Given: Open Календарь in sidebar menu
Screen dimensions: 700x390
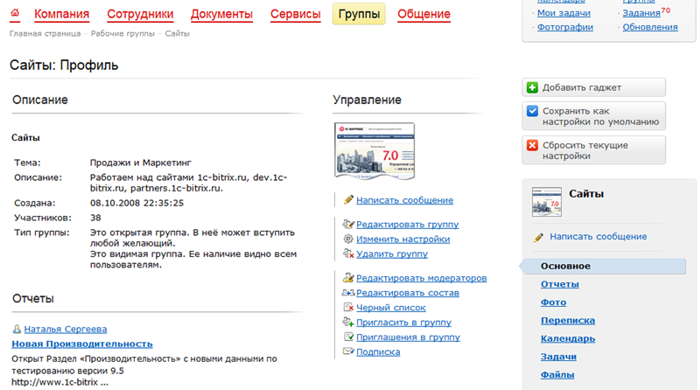Looking at the screenshot, I should click(567, 338).
